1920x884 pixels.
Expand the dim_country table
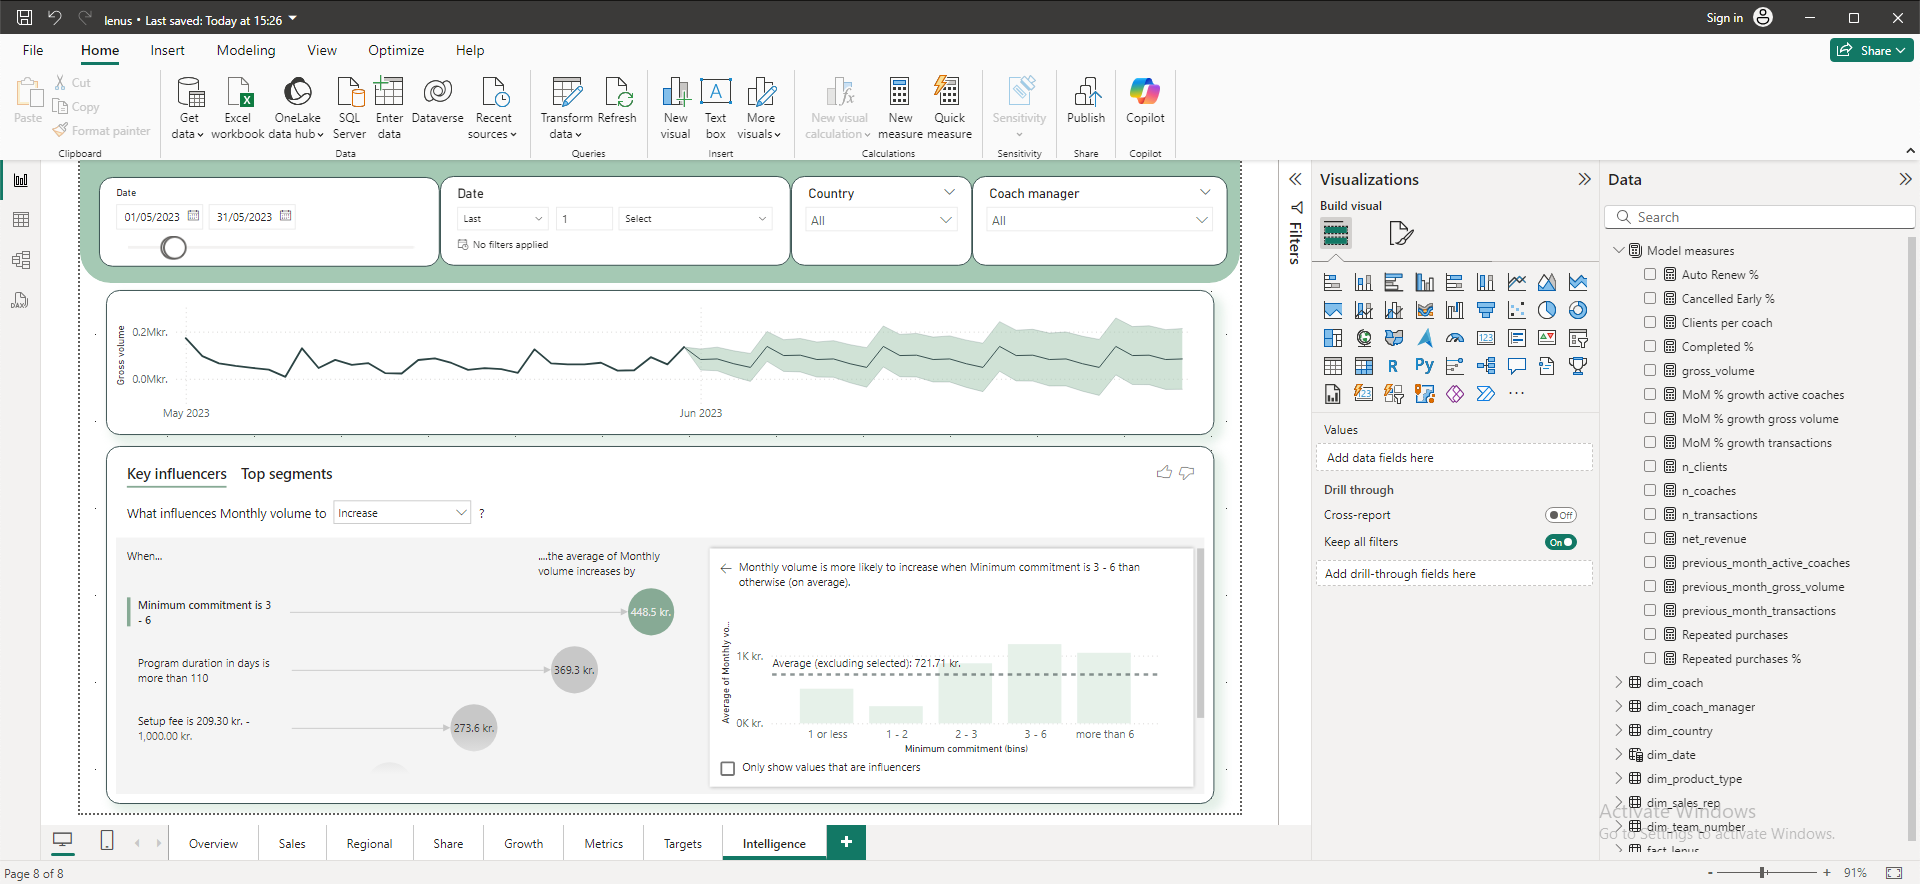(1619, 730)
